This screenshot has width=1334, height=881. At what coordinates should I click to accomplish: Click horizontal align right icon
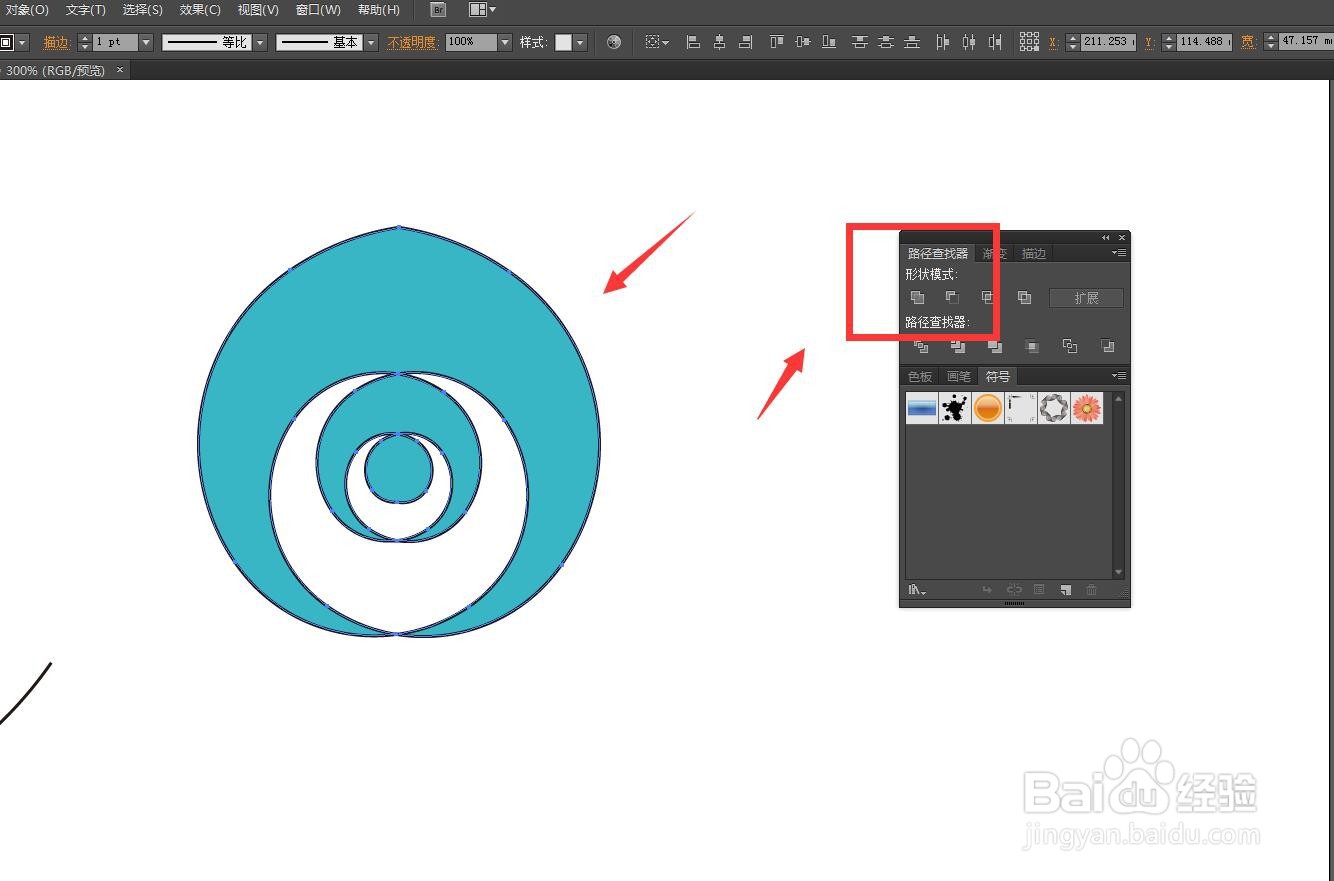click(745, 42)
